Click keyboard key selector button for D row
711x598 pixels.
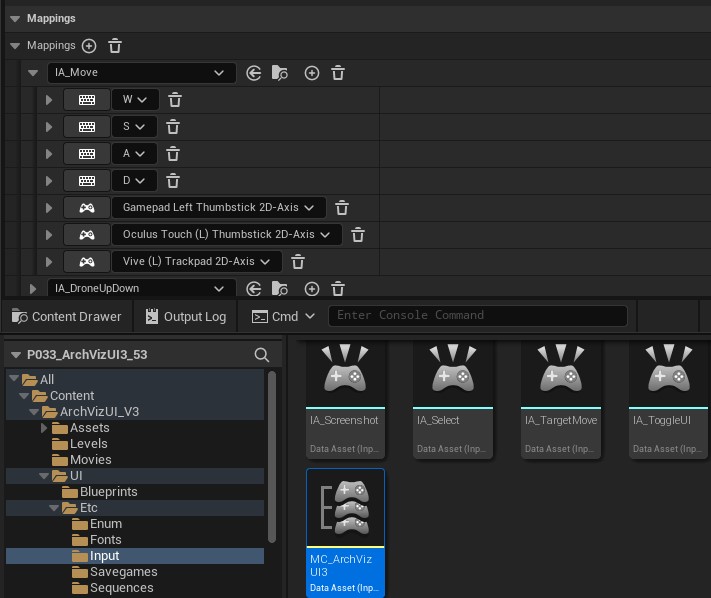click(87, 181)
